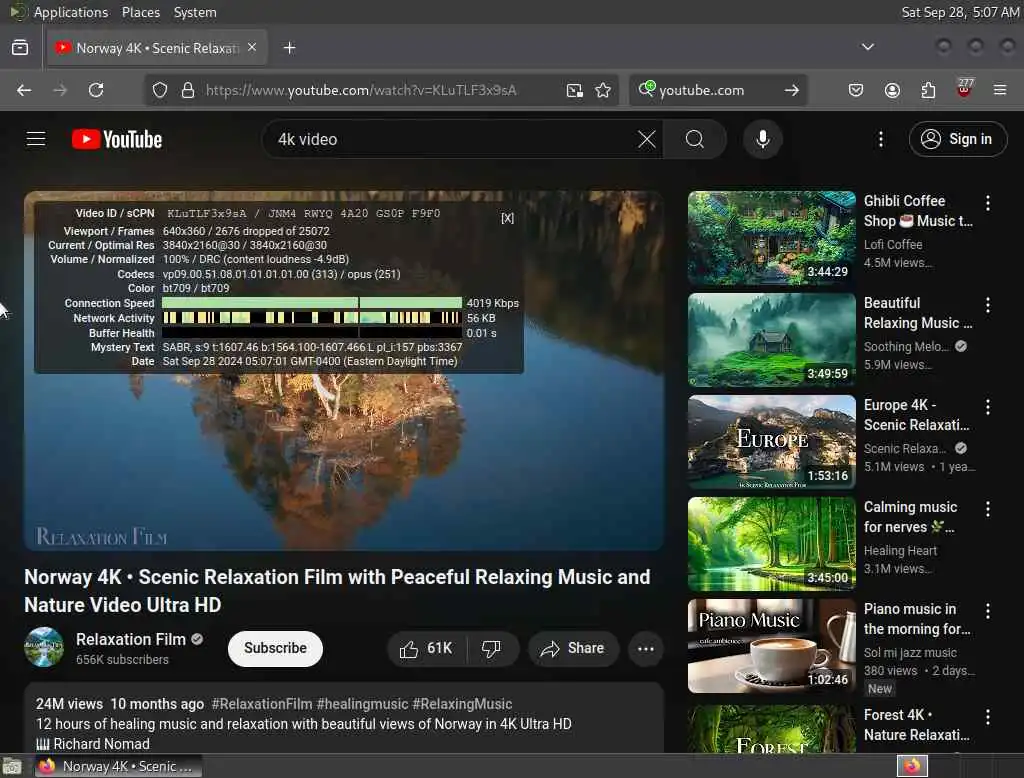
Task: Open options menu for Forest 4K video
Action: click(987, 717)
